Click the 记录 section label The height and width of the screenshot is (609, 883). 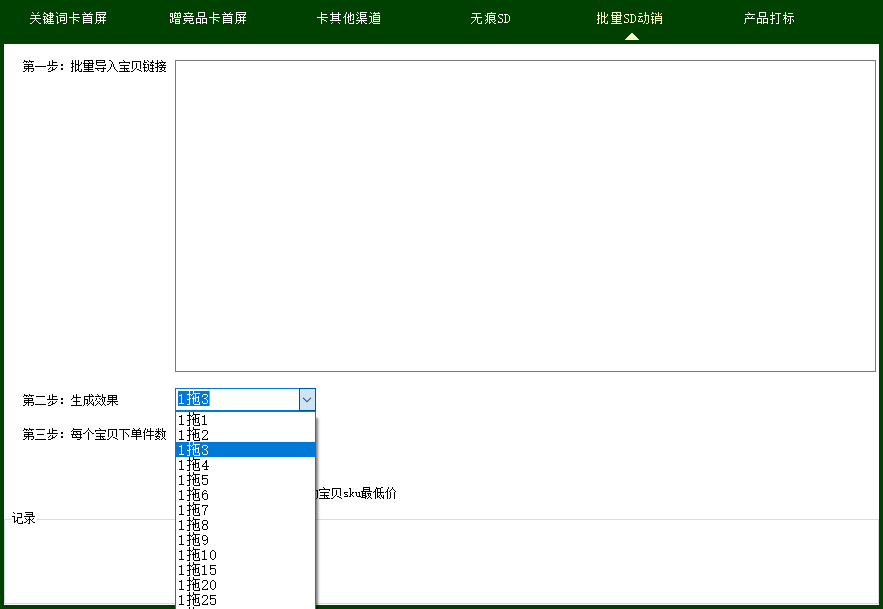[x=23, y=518]
